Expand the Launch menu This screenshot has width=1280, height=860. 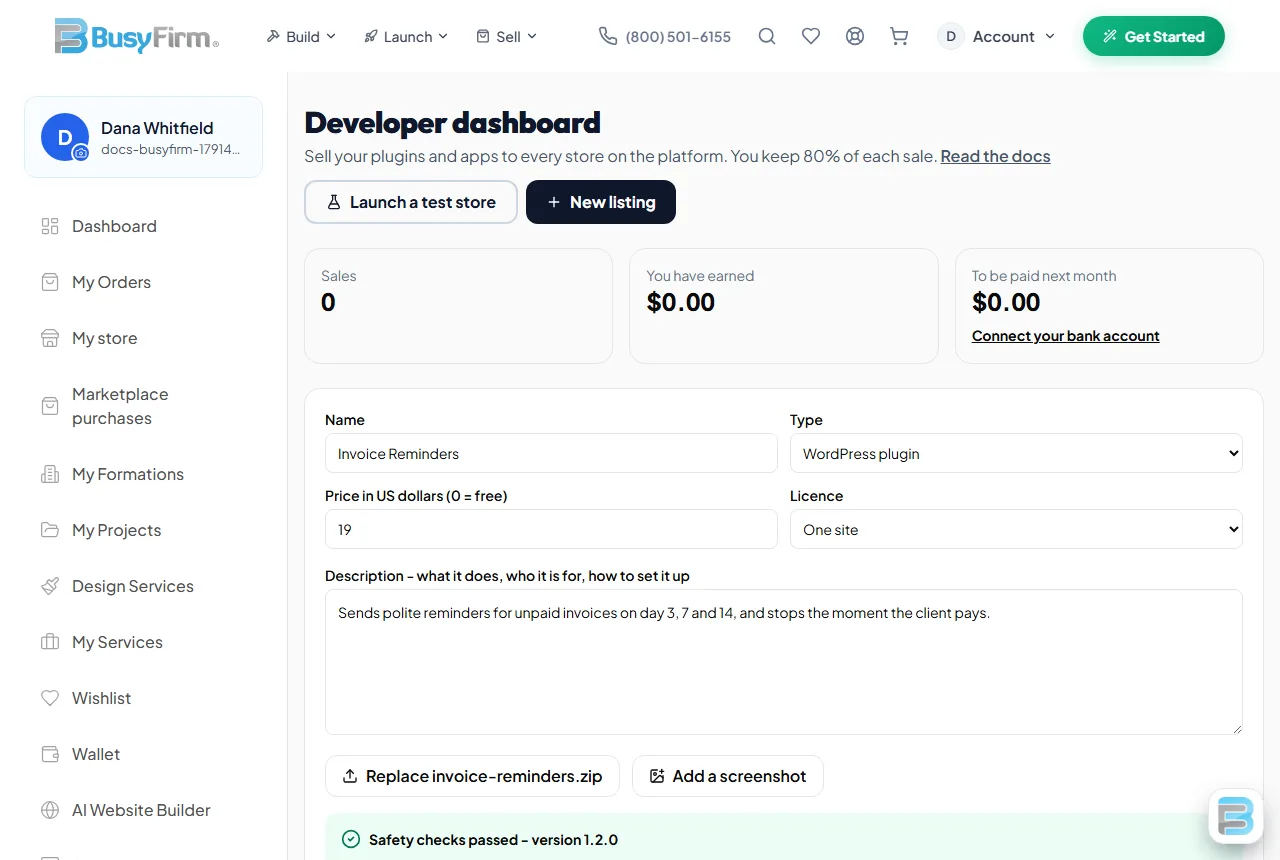click(406, 36)
